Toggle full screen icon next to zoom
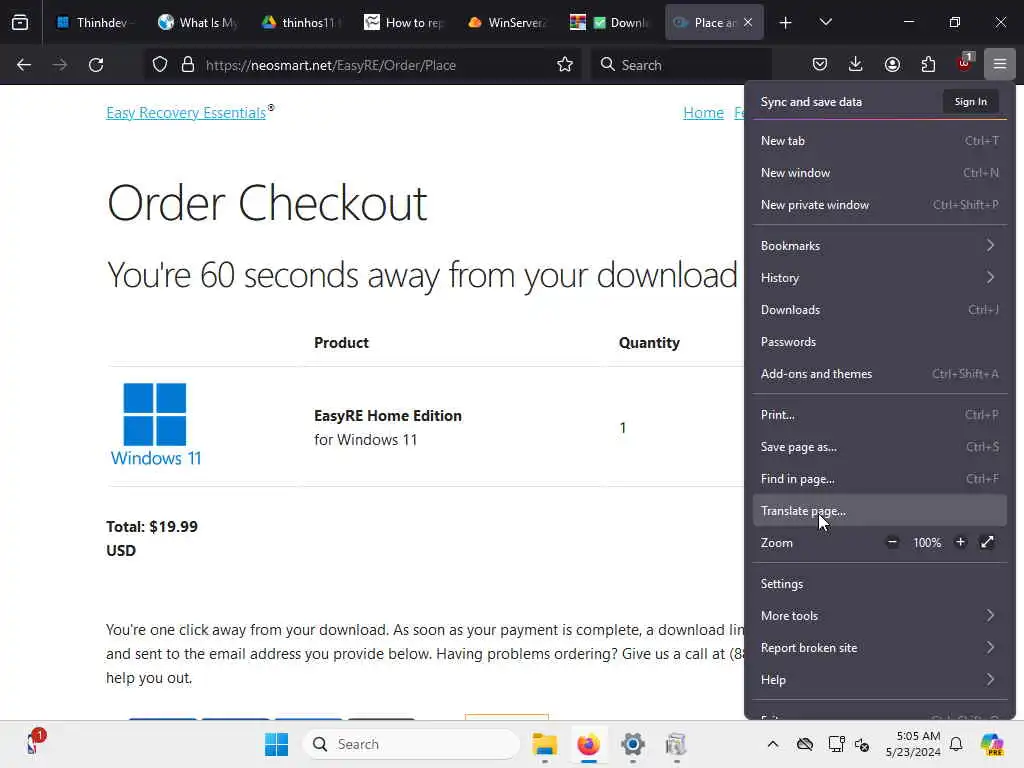1024x768 pixels. point(987,542)
